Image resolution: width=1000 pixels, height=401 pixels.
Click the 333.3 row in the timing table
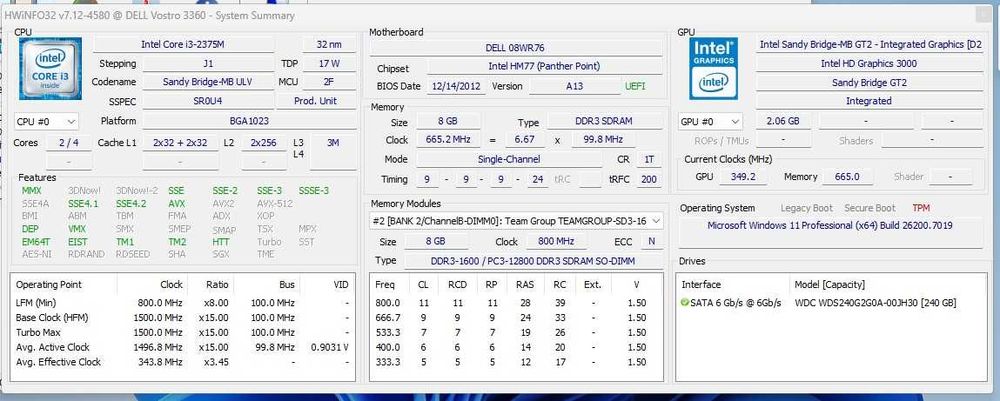tap(515, 362)
